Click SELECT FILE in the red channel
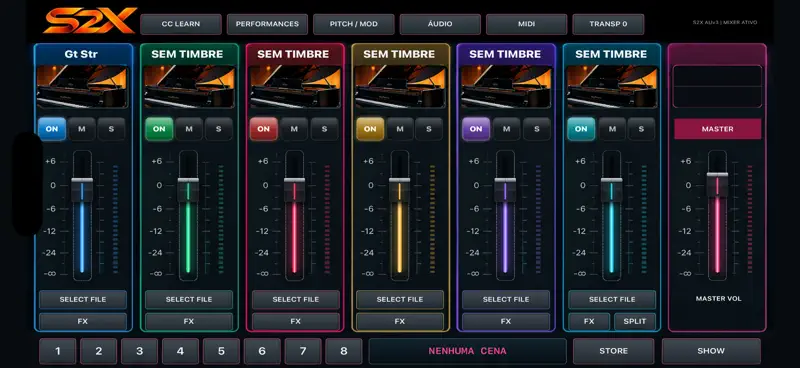This screenshot has height=368, width=800. [295, 300]
